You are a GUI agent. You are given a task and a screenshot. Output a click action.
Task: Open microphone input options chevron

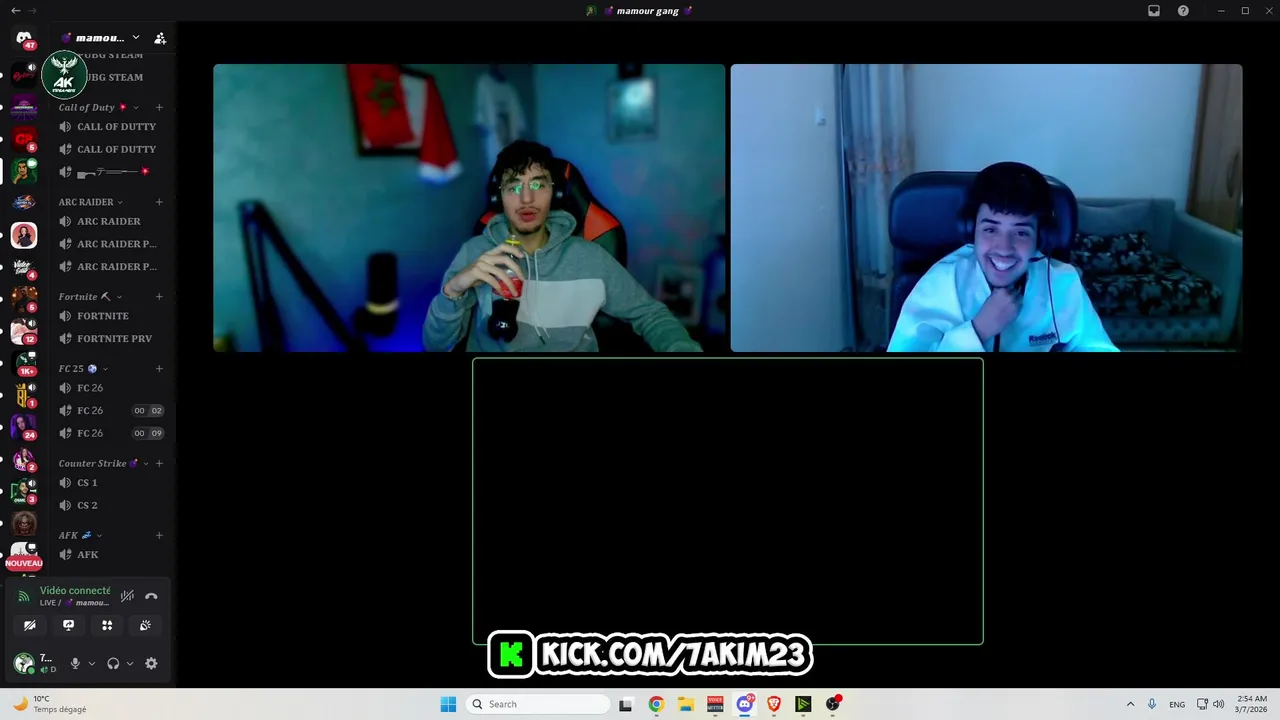pyautogui.click(x=91, y=663)
